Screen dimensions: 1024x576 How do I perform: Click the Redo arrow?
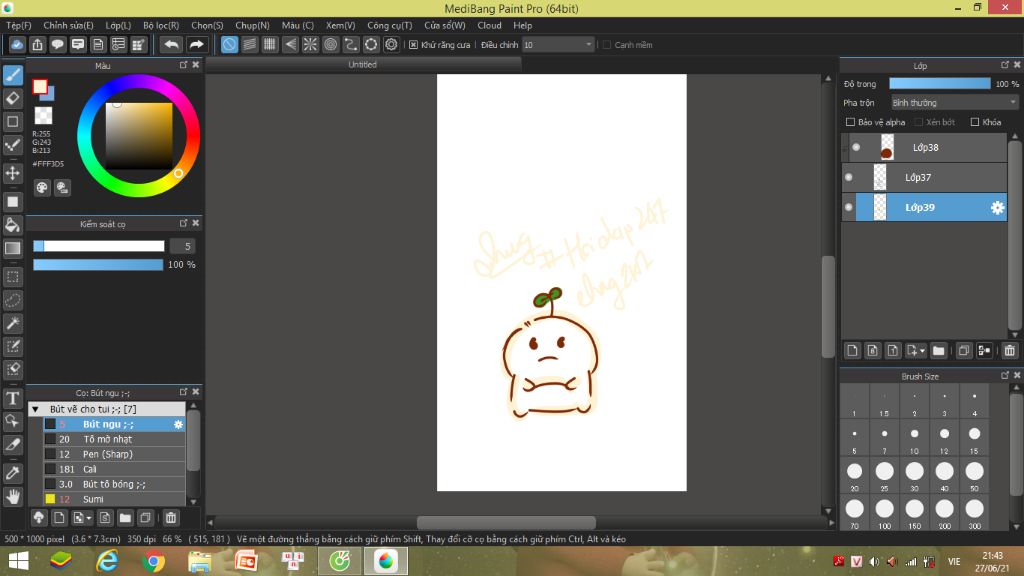click(196, 44)
